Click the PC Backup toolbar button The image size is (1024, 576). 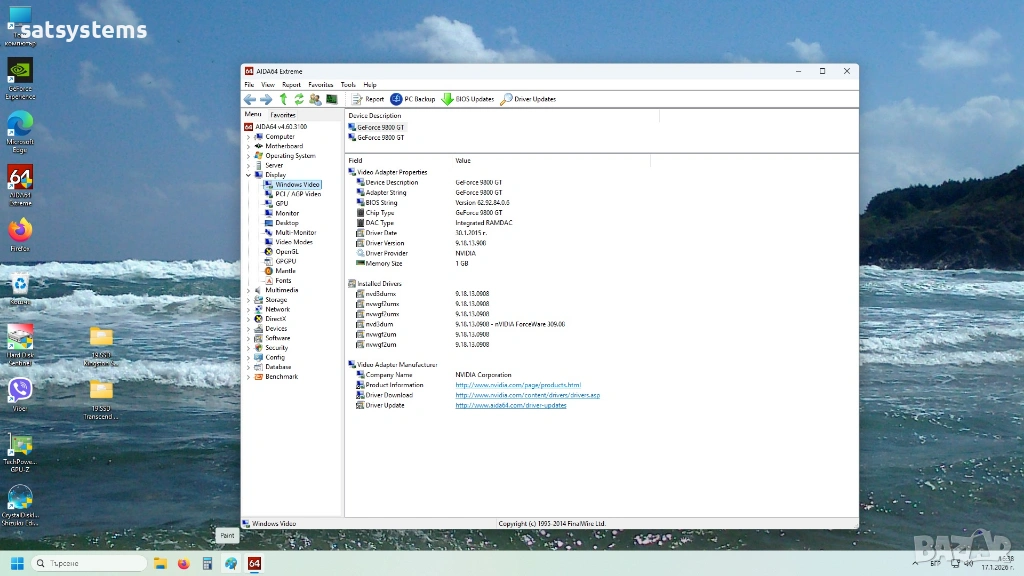(413, 99)
